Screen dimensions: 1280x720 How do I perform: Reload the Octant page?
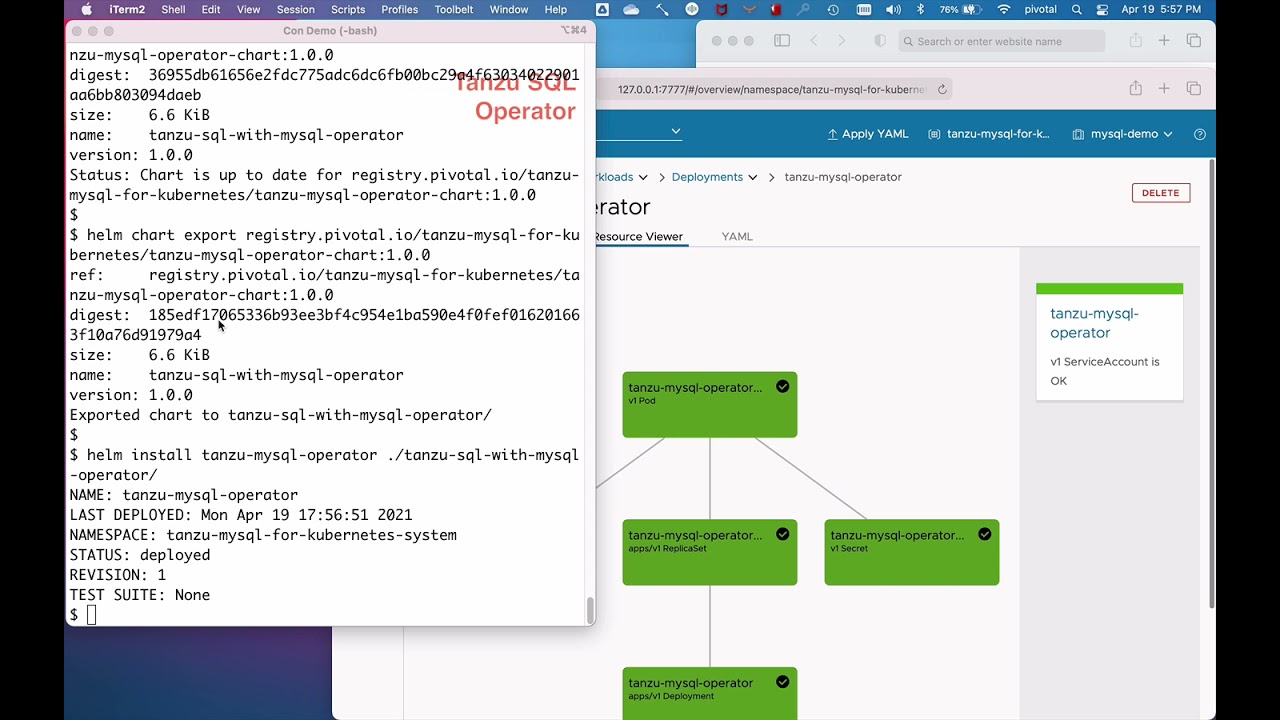click(942, 89)
